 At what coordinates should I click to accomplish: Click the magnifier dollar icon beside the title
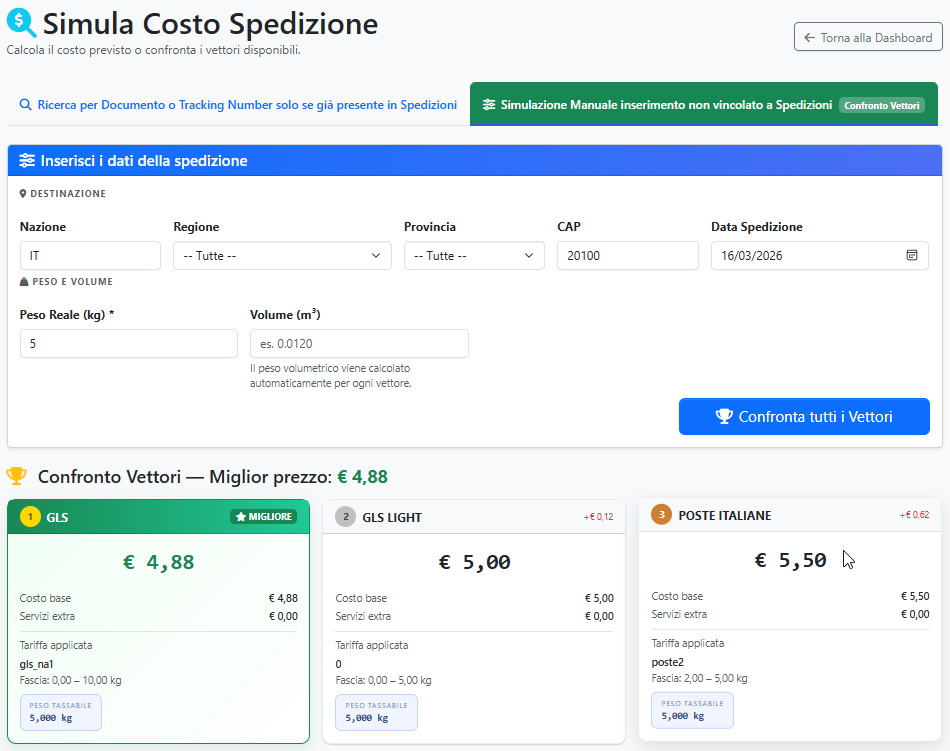[x=21, y=23]
